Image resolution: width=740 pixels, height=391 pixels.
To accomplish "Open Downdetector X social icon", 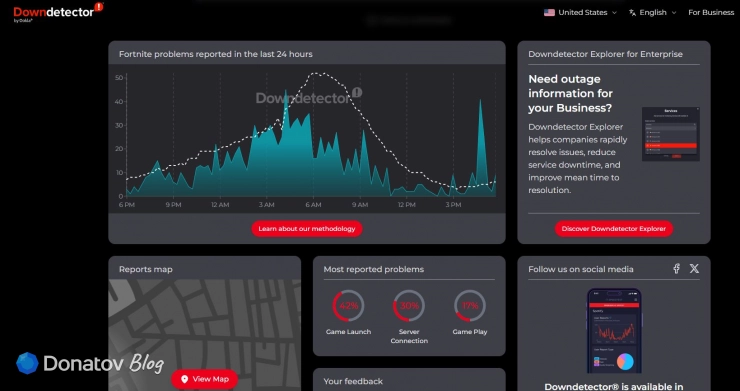I will click(x=694, y=269).
